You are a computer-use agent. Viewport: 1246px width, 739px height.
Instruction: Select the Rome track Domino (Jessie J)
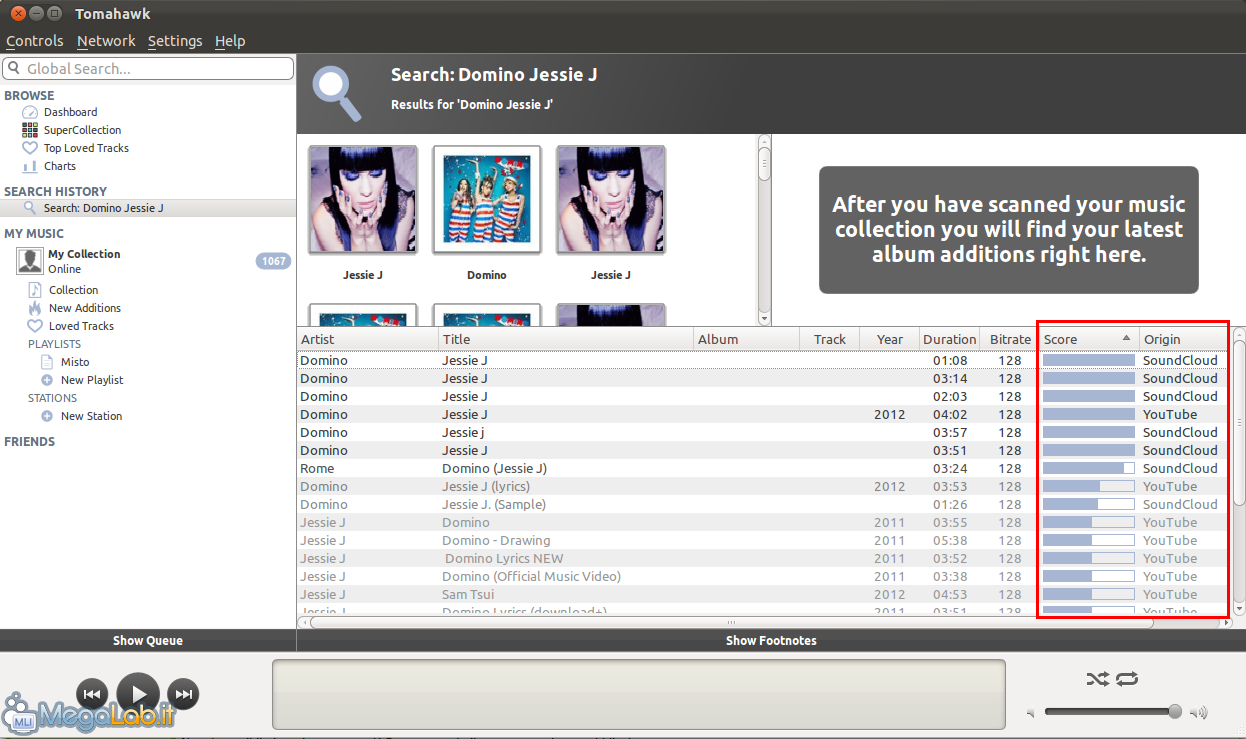[x=764, y=468]
